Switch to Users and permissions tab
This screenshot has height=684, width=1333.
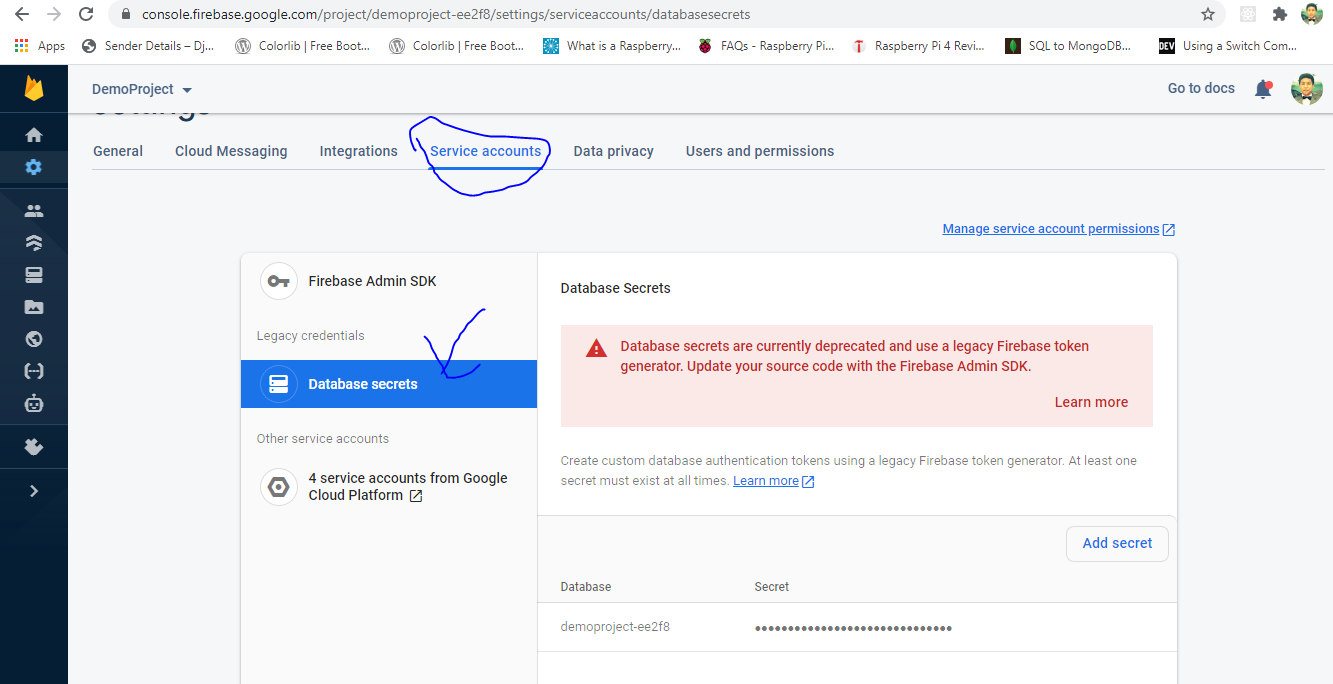[759, 151]
